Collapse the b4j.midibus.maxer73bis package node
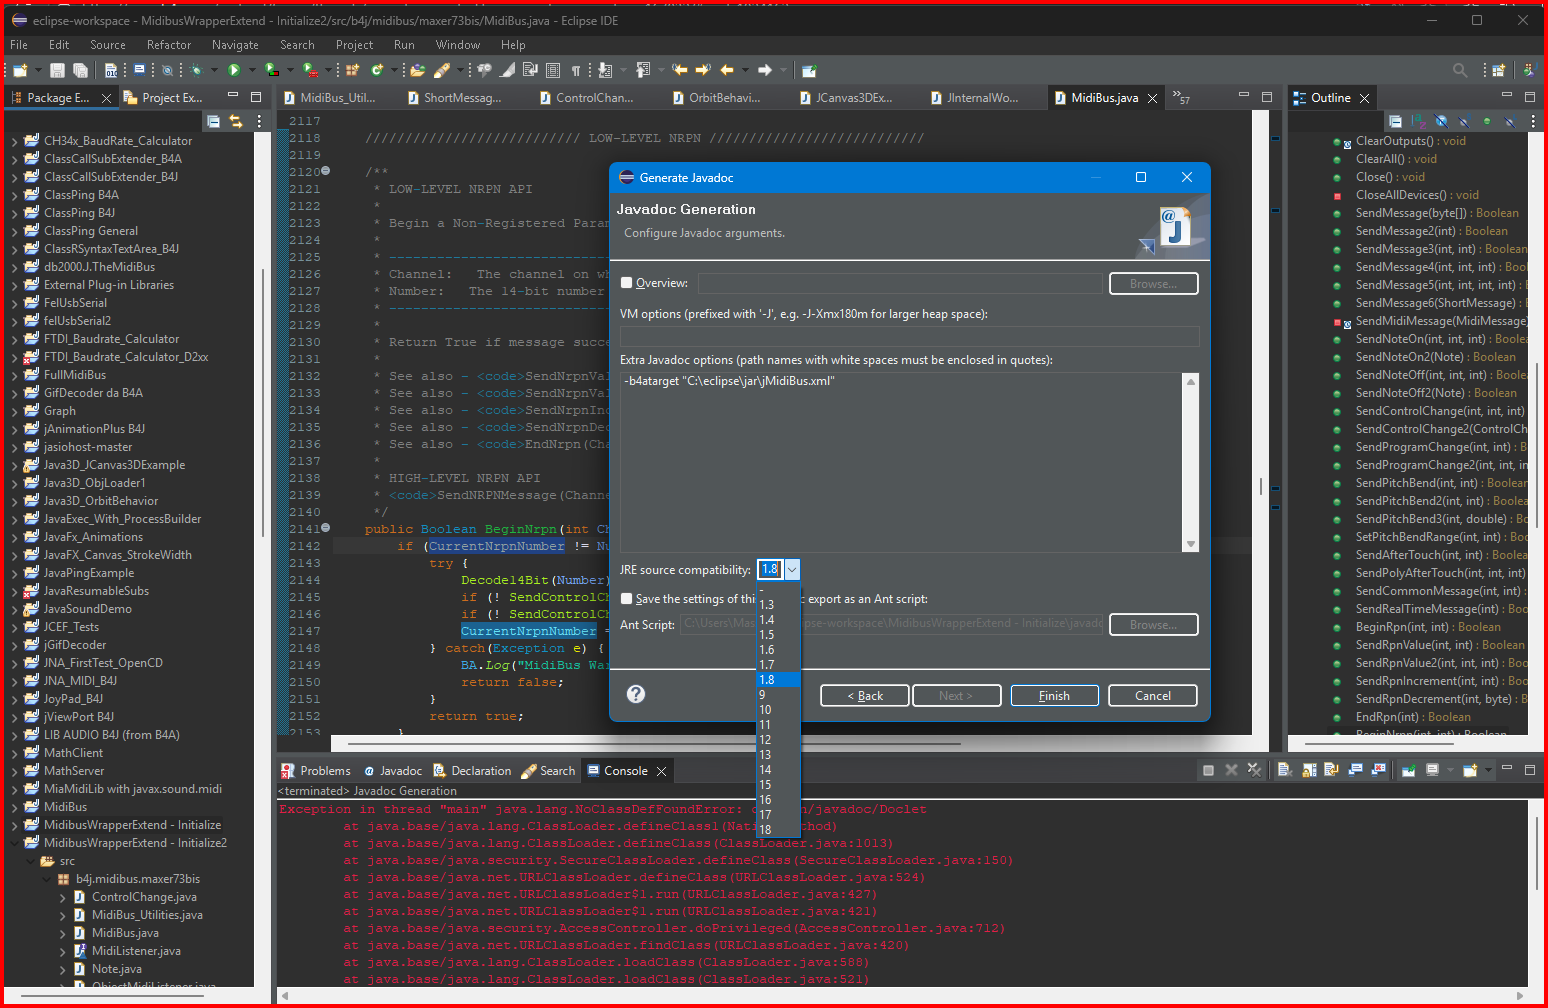The width and height of the screenshot is (1548, 1008). coord(46,879)
